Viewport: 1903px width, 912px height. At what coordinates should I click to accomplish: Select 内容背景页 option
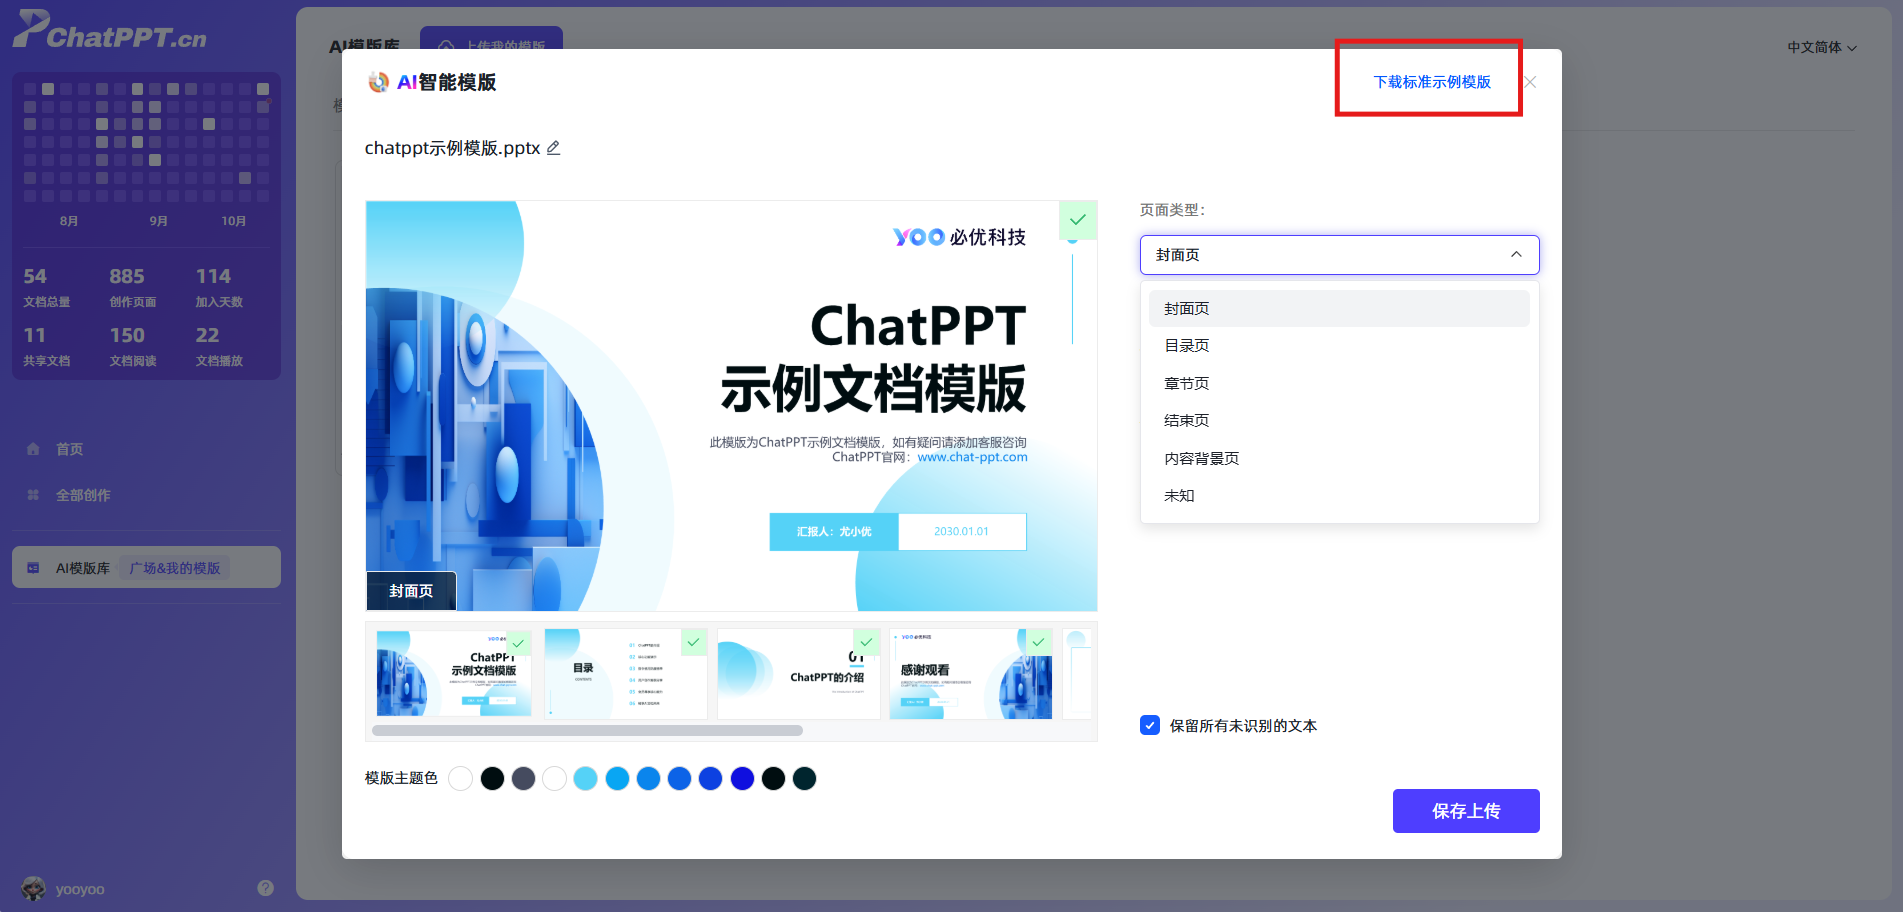[x=1201, y=459]
